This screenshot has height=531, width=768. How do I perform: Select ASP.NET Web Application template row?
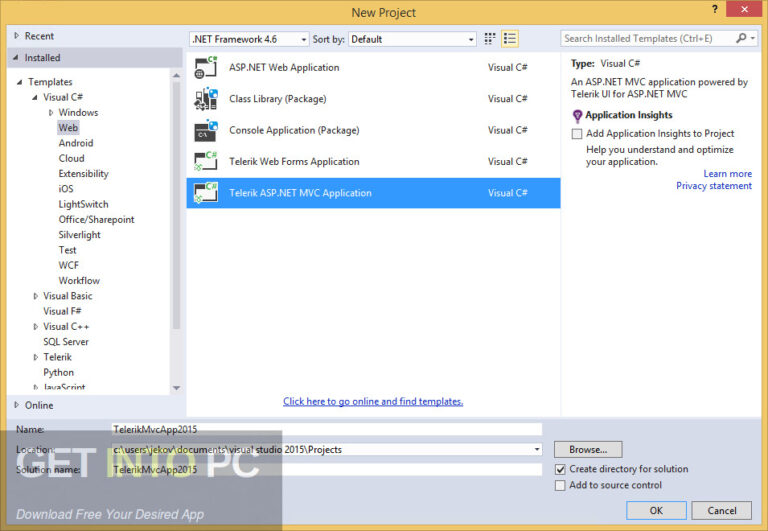pos(373,68)
